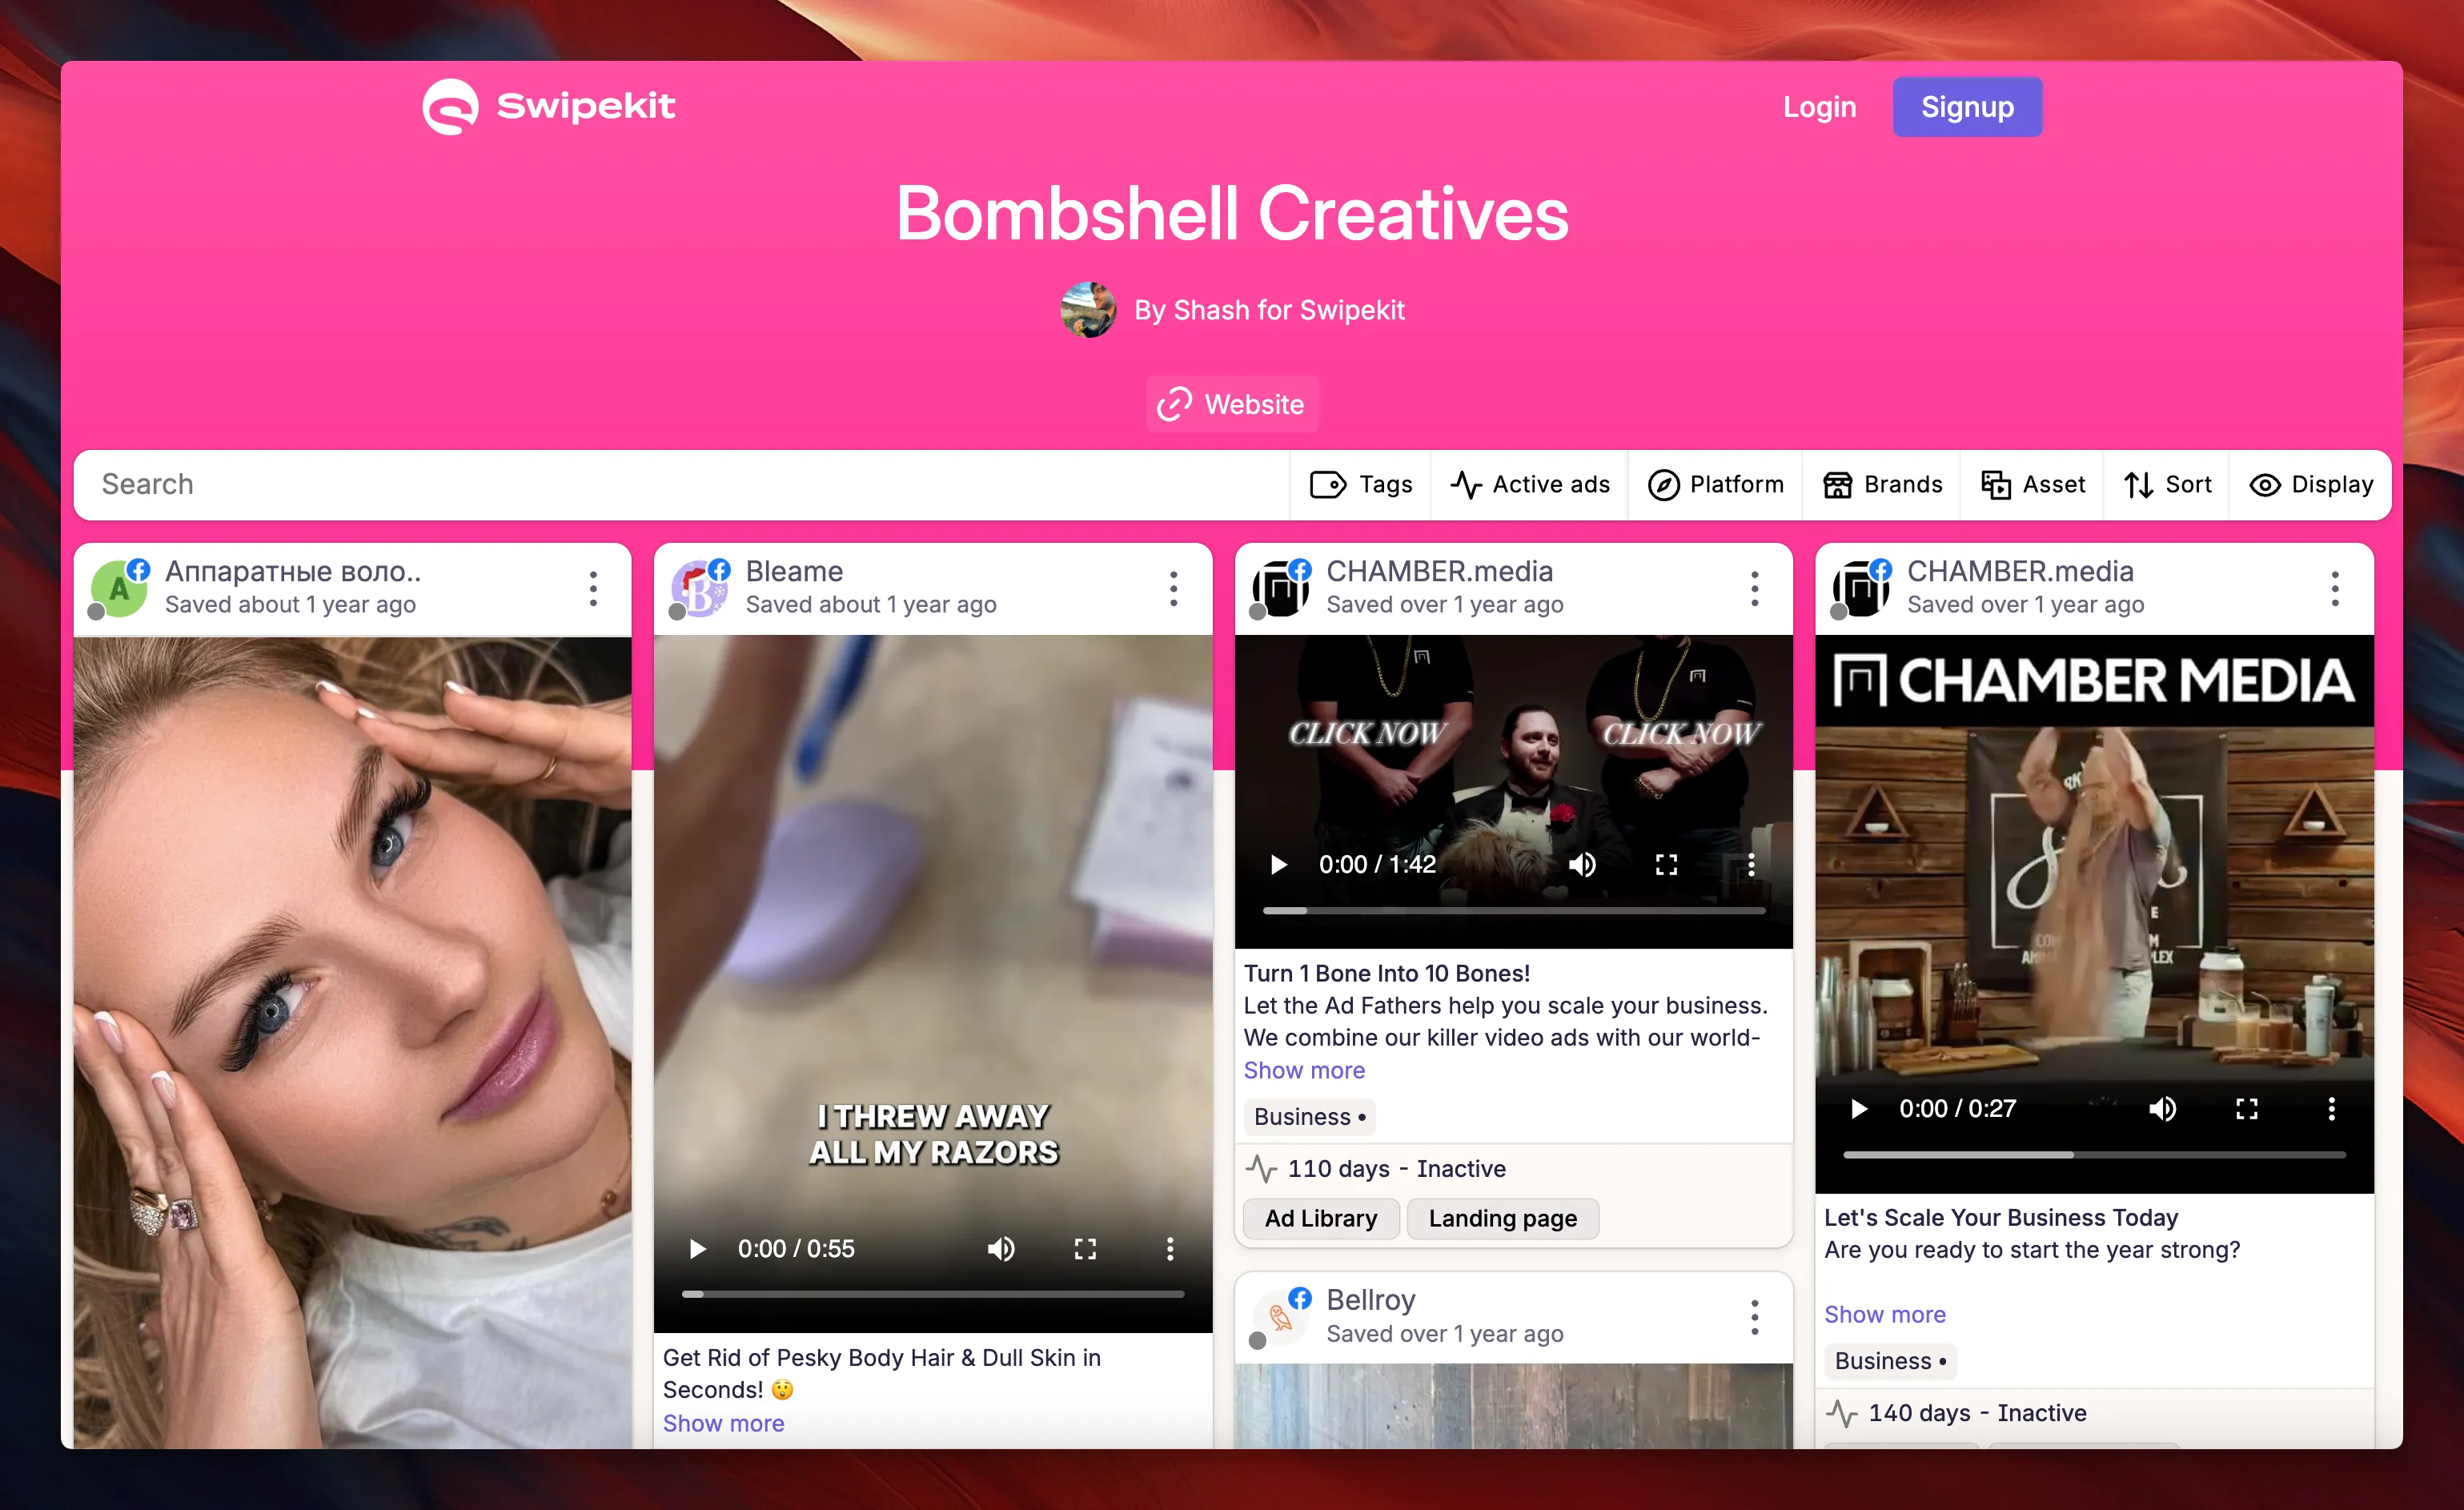Click the 140 days - Inactive status
Viewport: 2464px width, 1510px height.
[x=1957, y=1413]
